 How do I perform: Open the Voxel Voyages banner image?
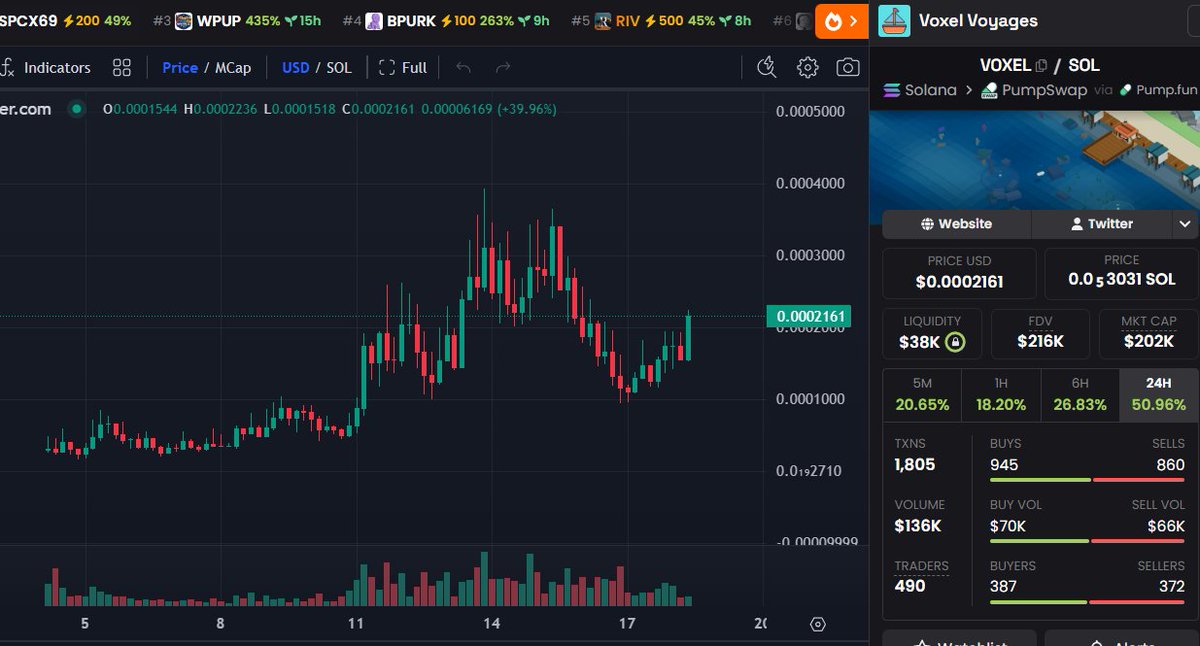coord(1034,160)
